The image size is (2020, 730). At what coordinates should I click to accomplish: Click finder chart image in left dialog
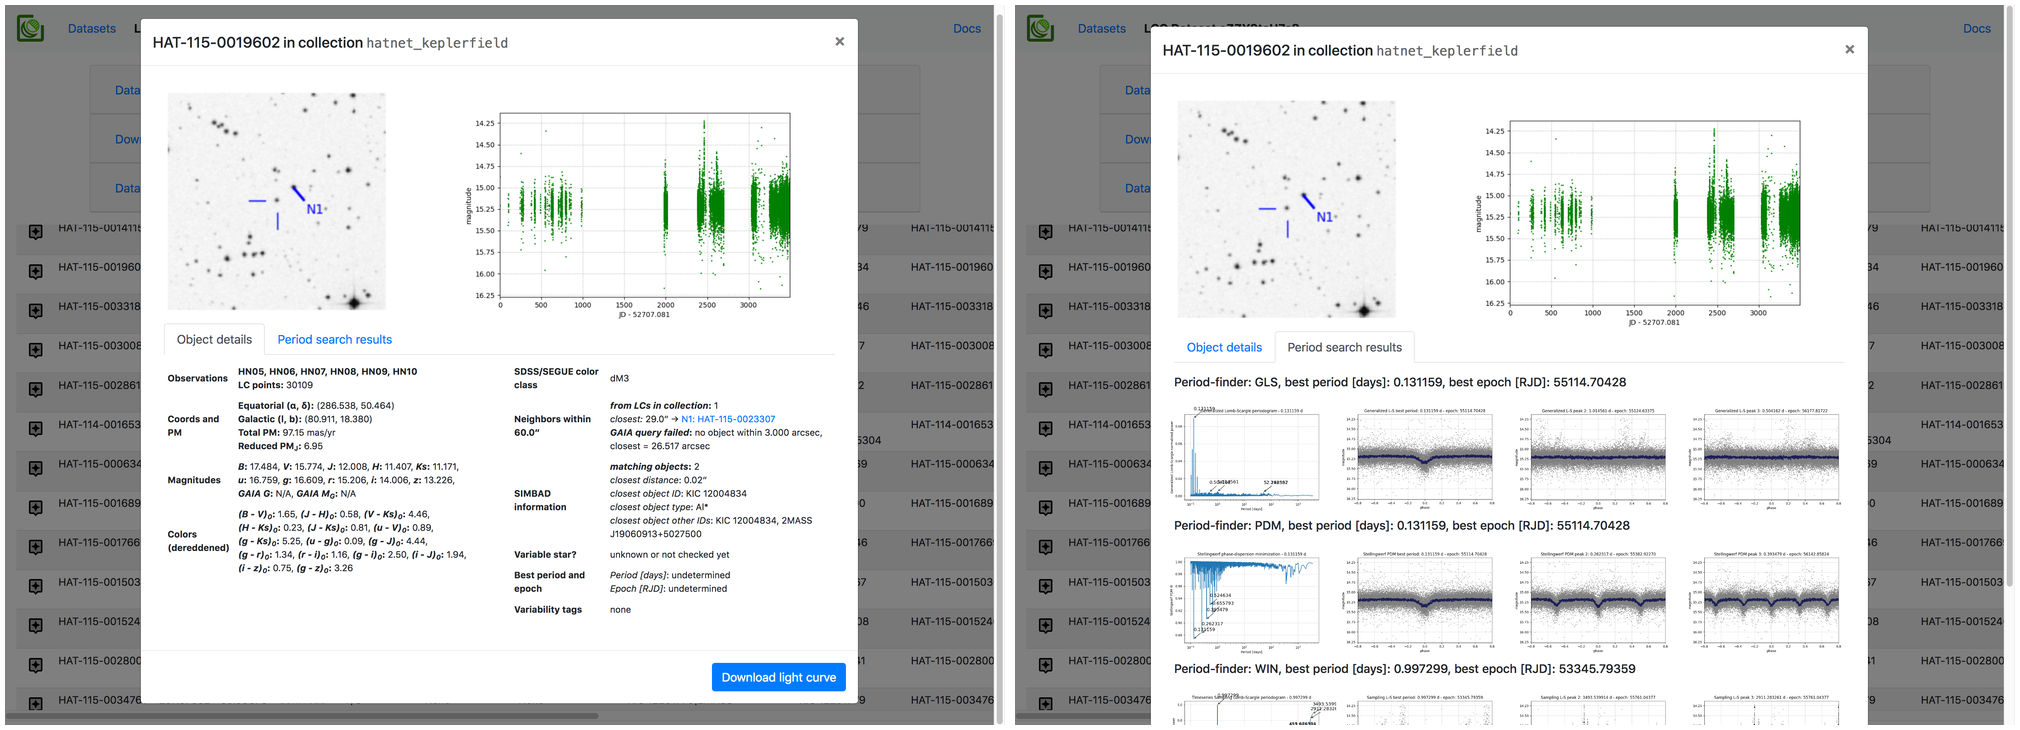coord(276,201)
